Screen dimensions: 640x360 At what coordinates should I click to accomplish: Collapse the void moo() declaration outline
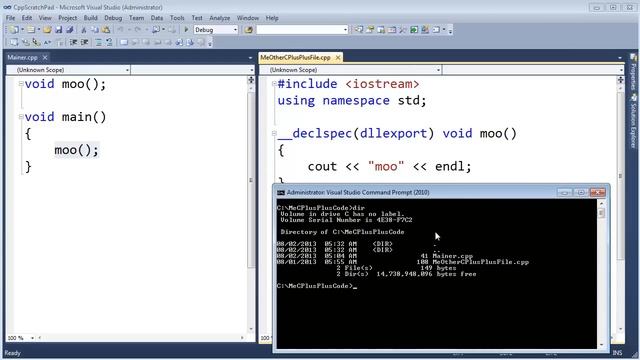(20, 84)
